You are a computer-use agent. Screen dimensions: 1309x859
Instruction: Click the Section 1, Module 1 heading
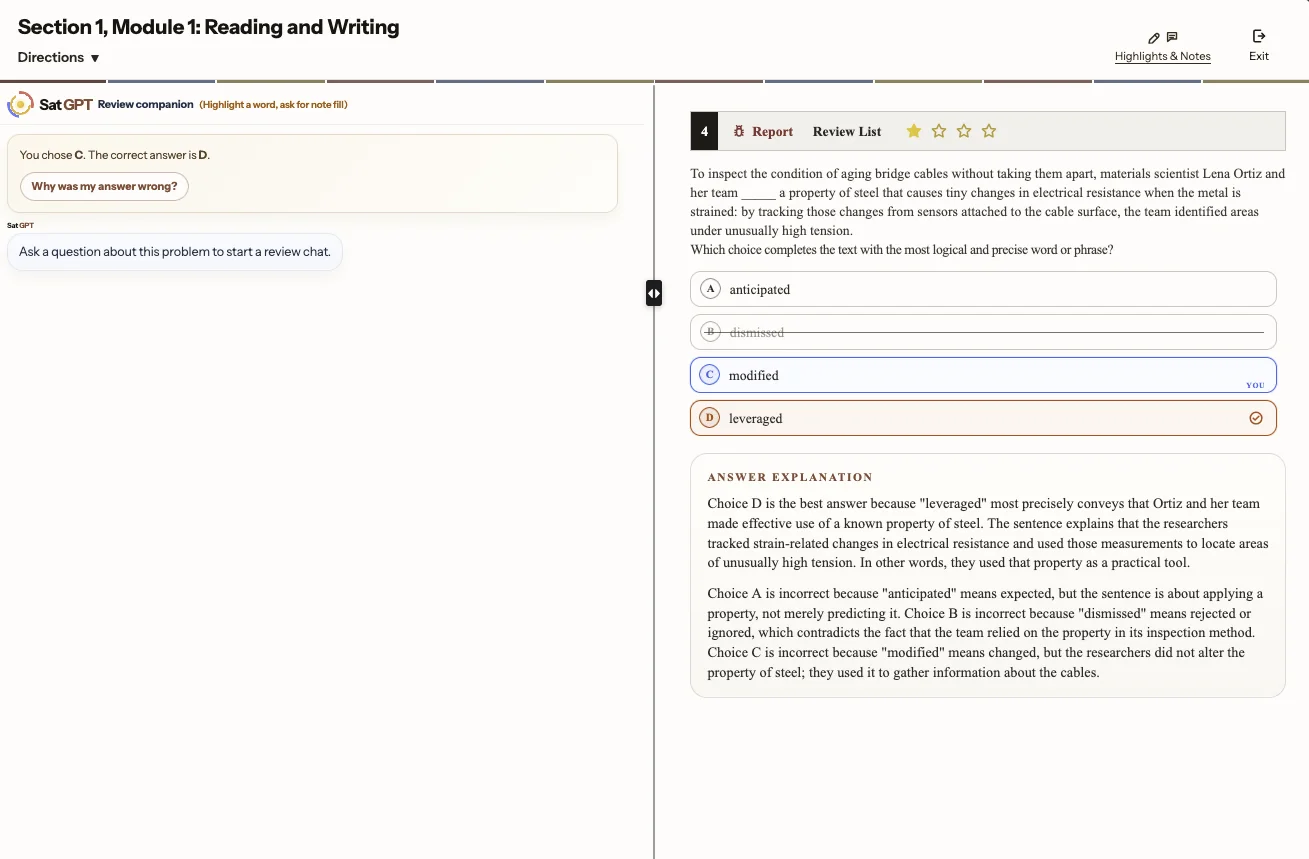(x=208, y=27)
